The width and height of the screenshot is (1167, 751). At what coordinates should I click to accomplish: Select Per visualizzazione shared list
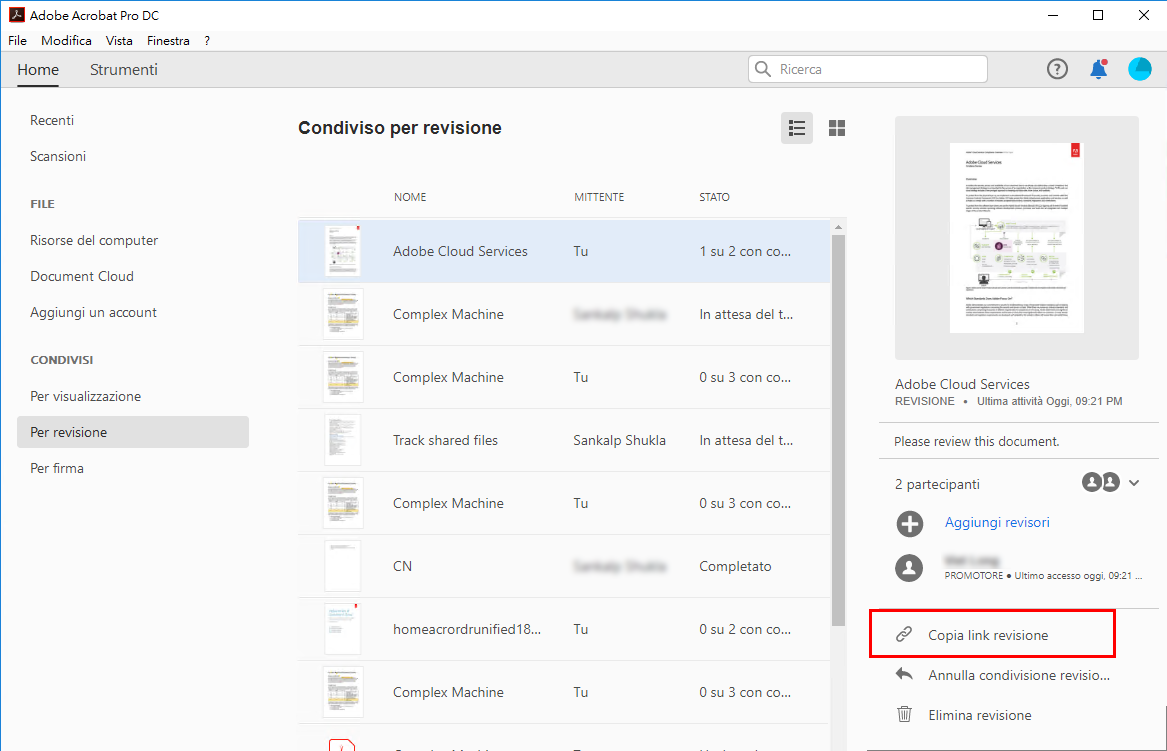[86, 397]
